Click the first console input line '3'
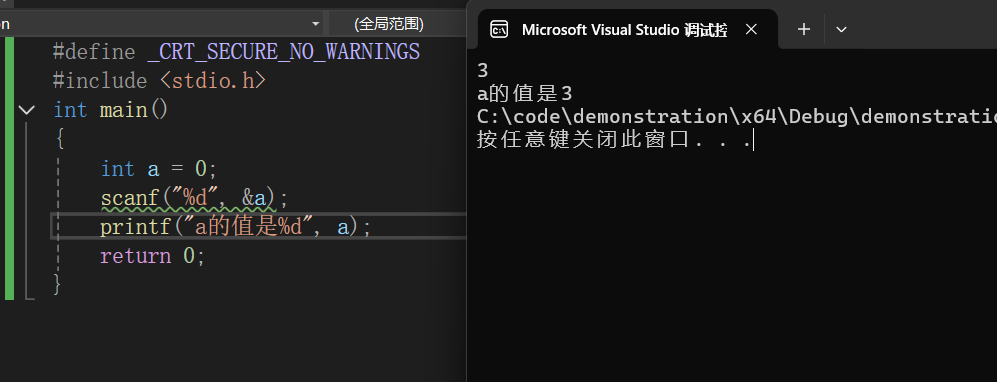This screenshot has width=997, height=382. [483, 71]
